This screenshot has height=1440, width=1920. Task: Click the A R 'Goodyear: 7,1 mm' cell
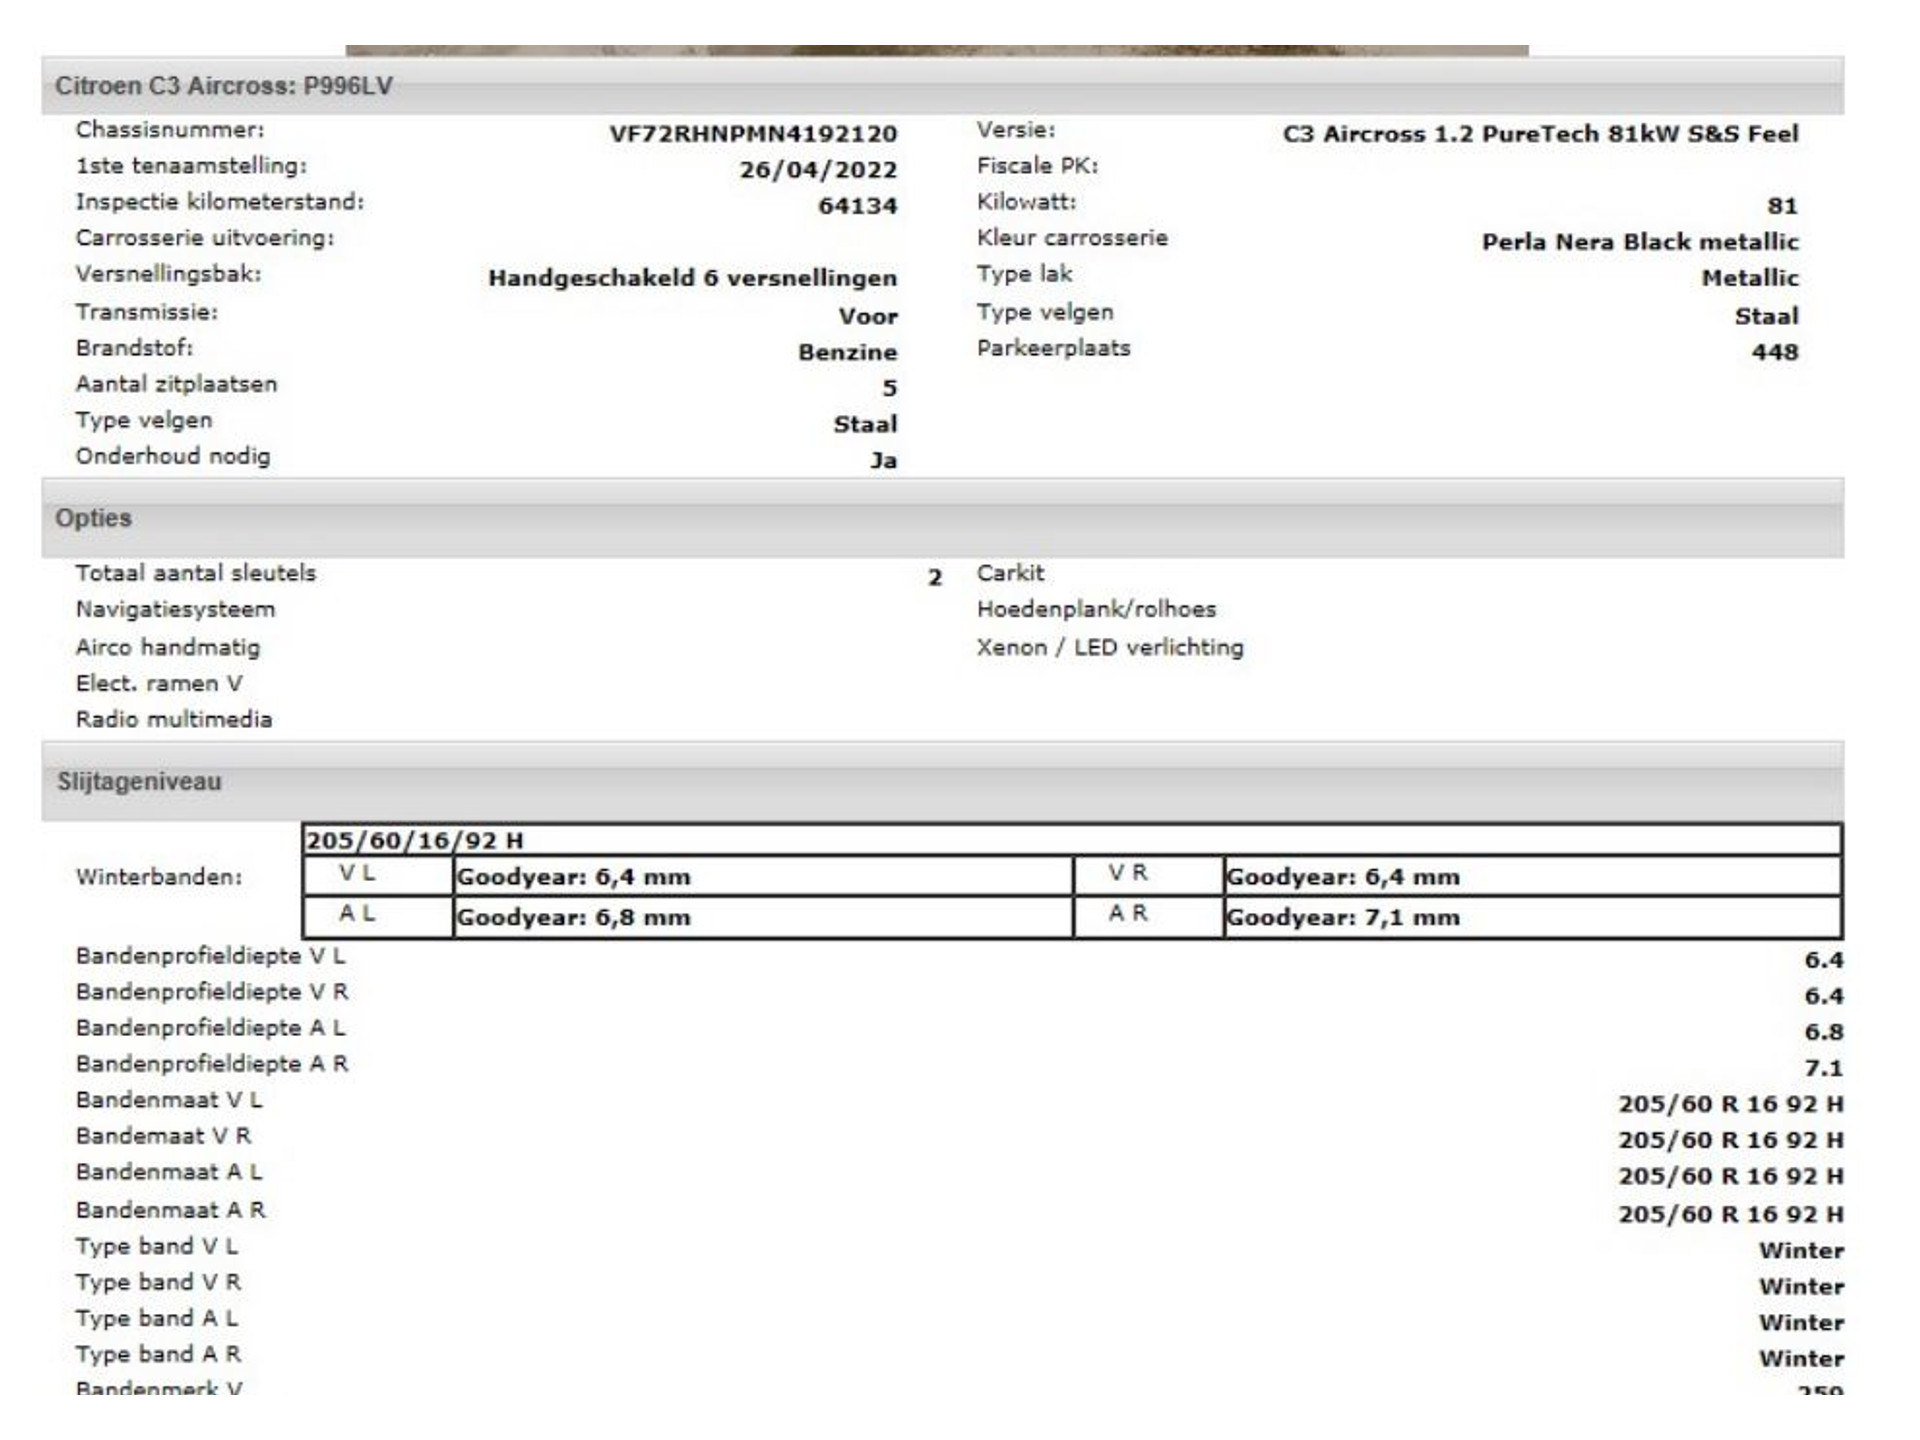click(x=1532, y=917)
